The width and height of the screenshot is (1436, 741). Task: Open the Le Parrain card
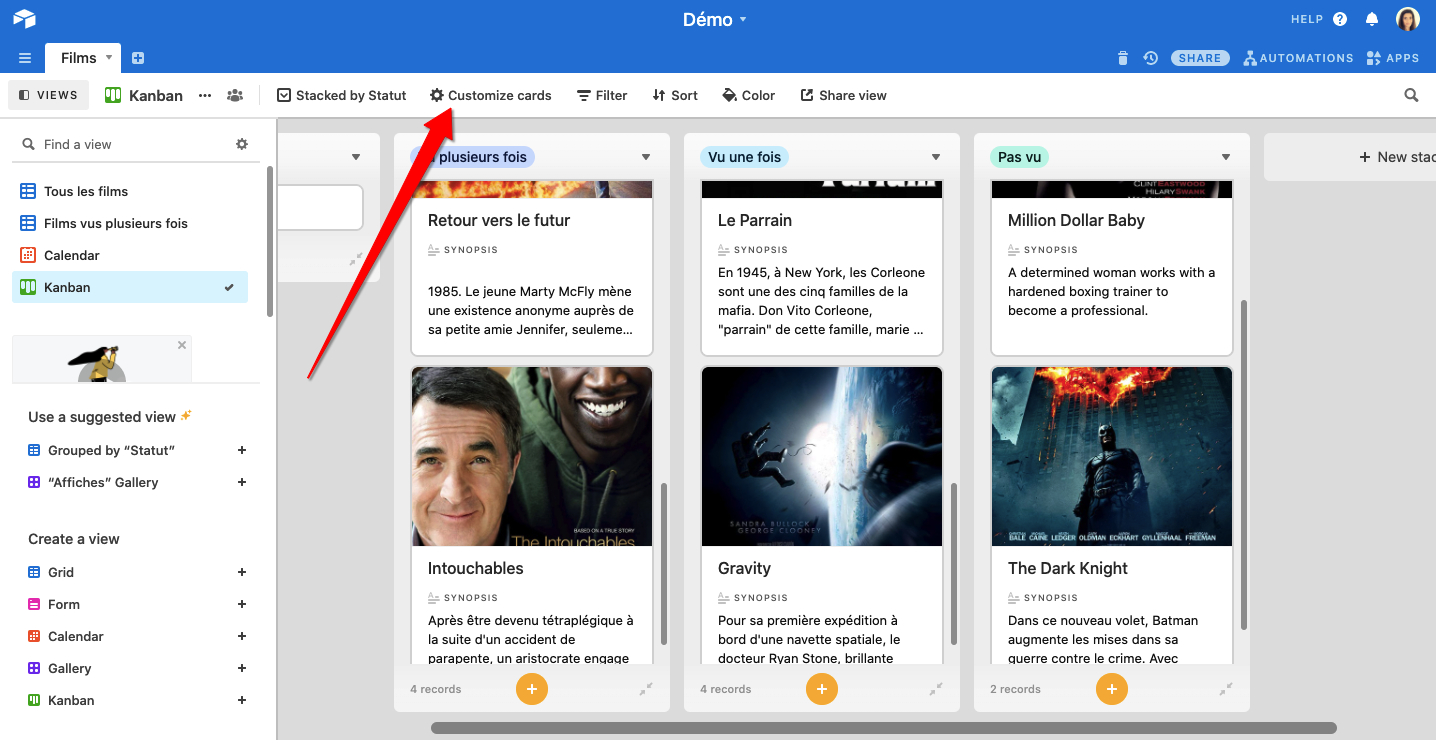[822, 268]
